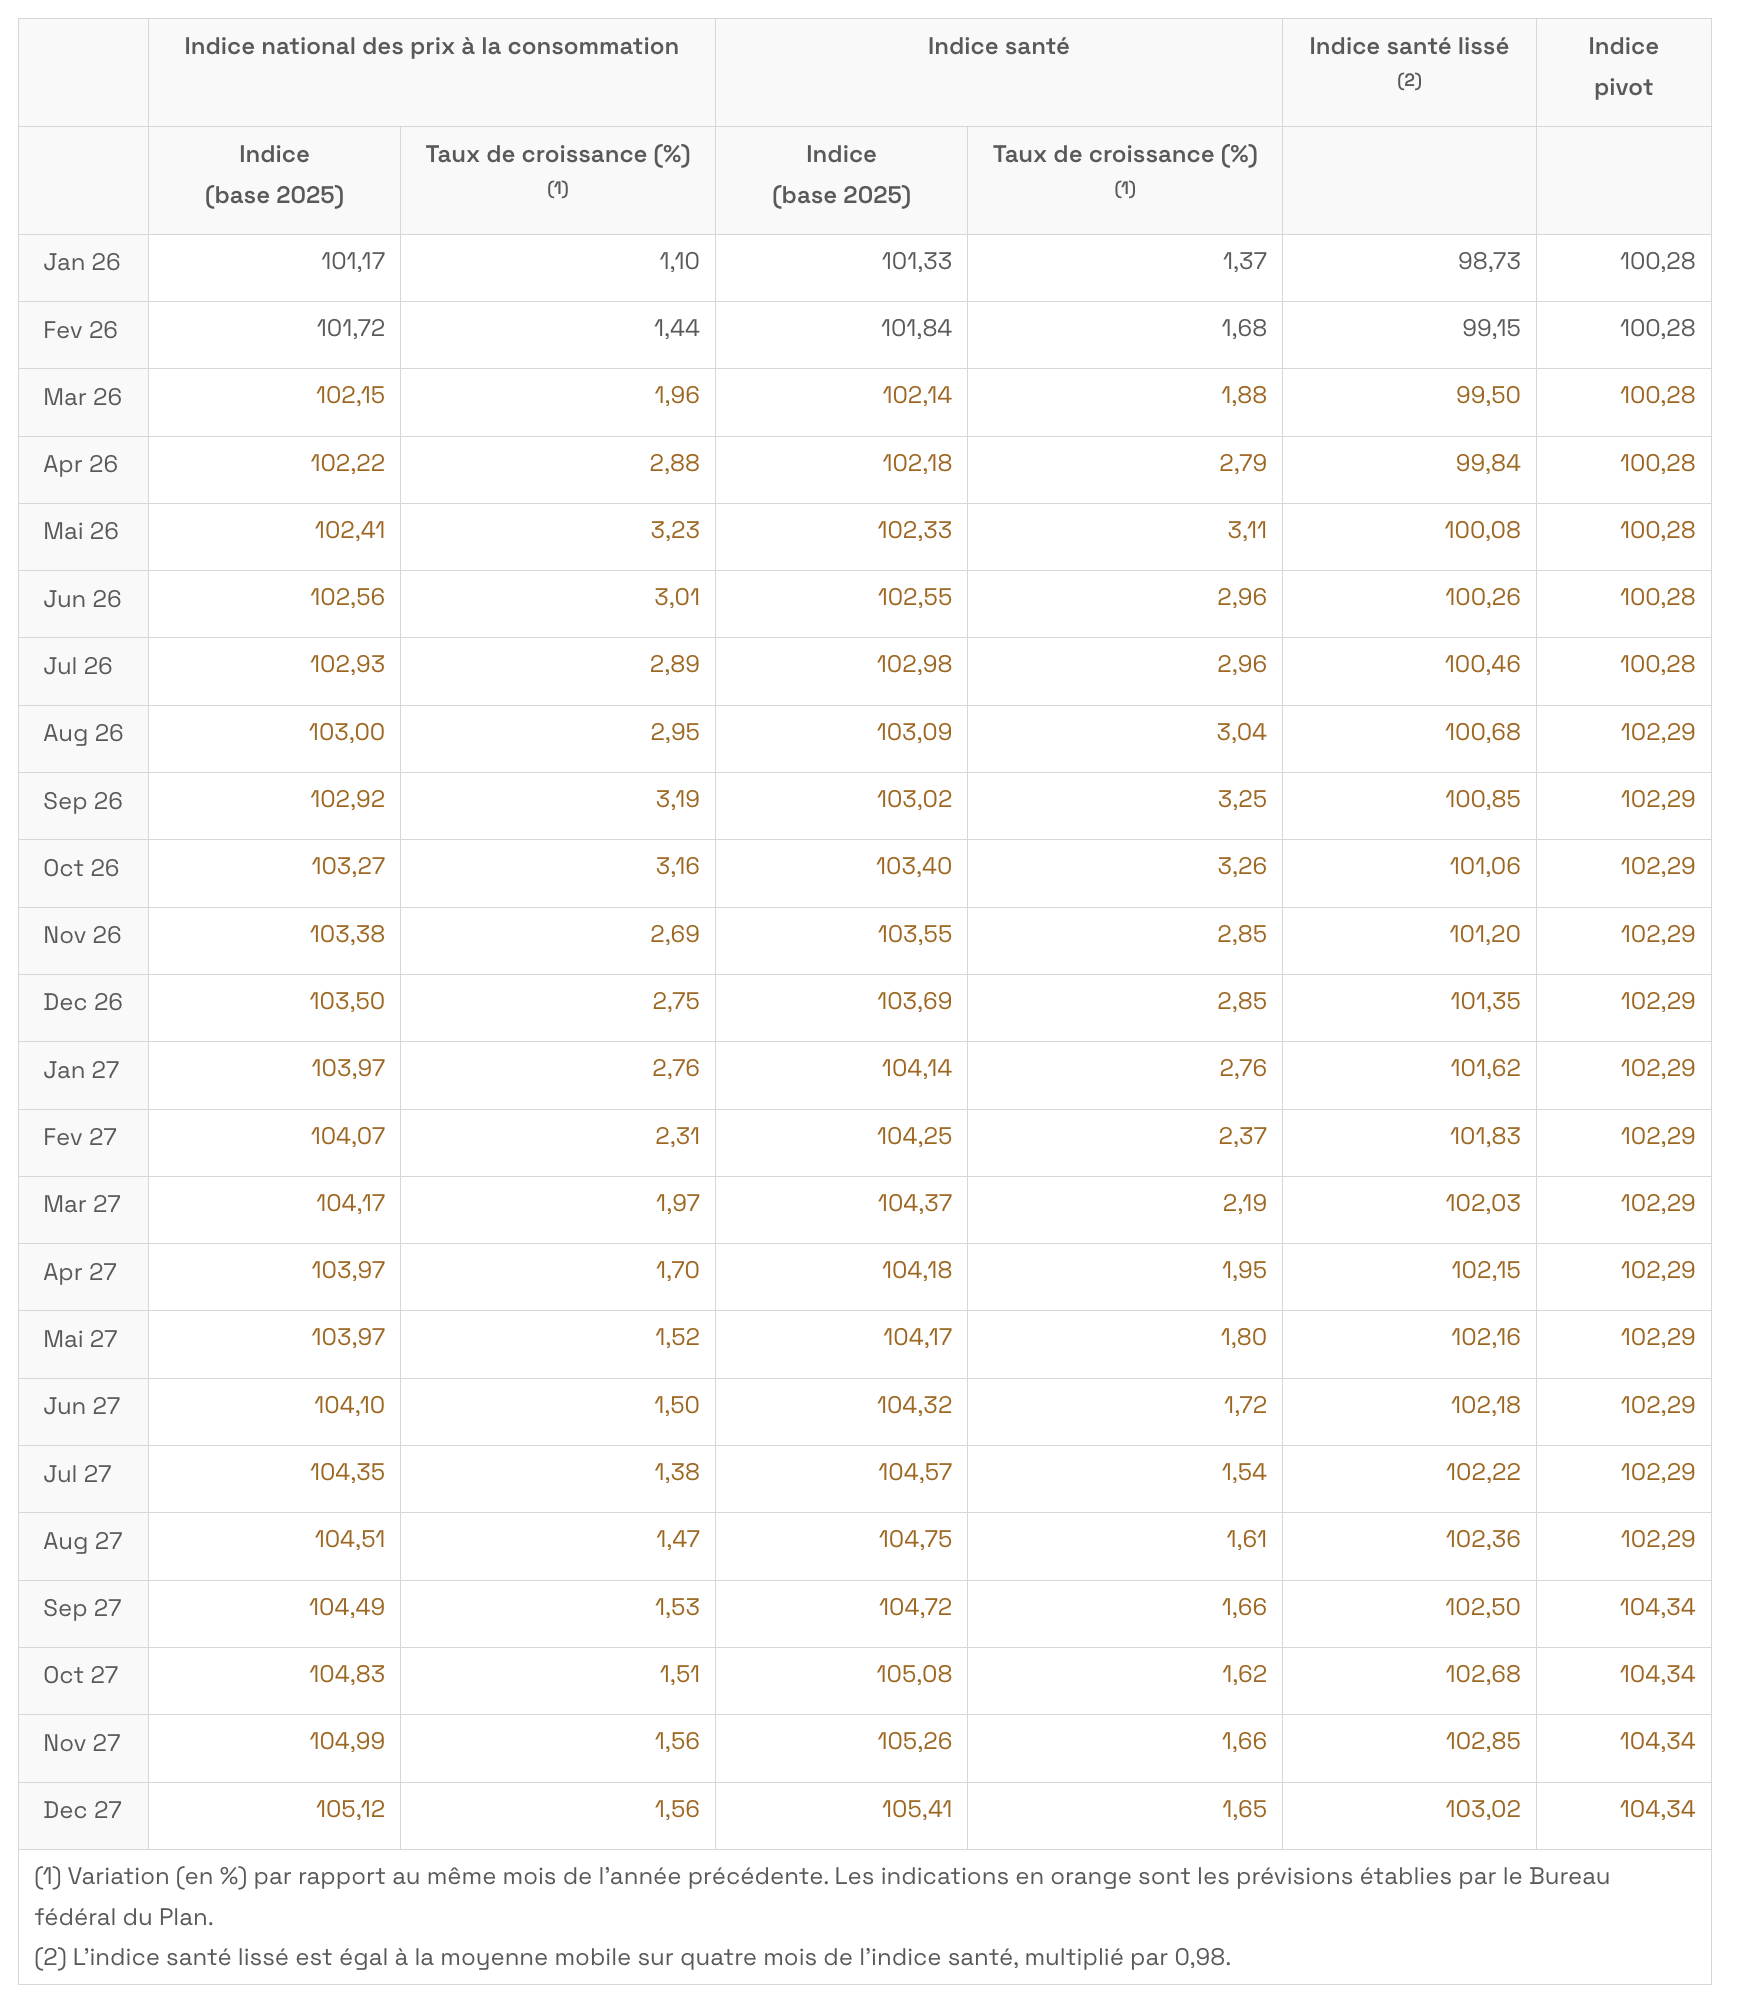Click the 101,17 index value for Jan 26
Viewport: 1746px width, 2002px height.
coord(353,262)
